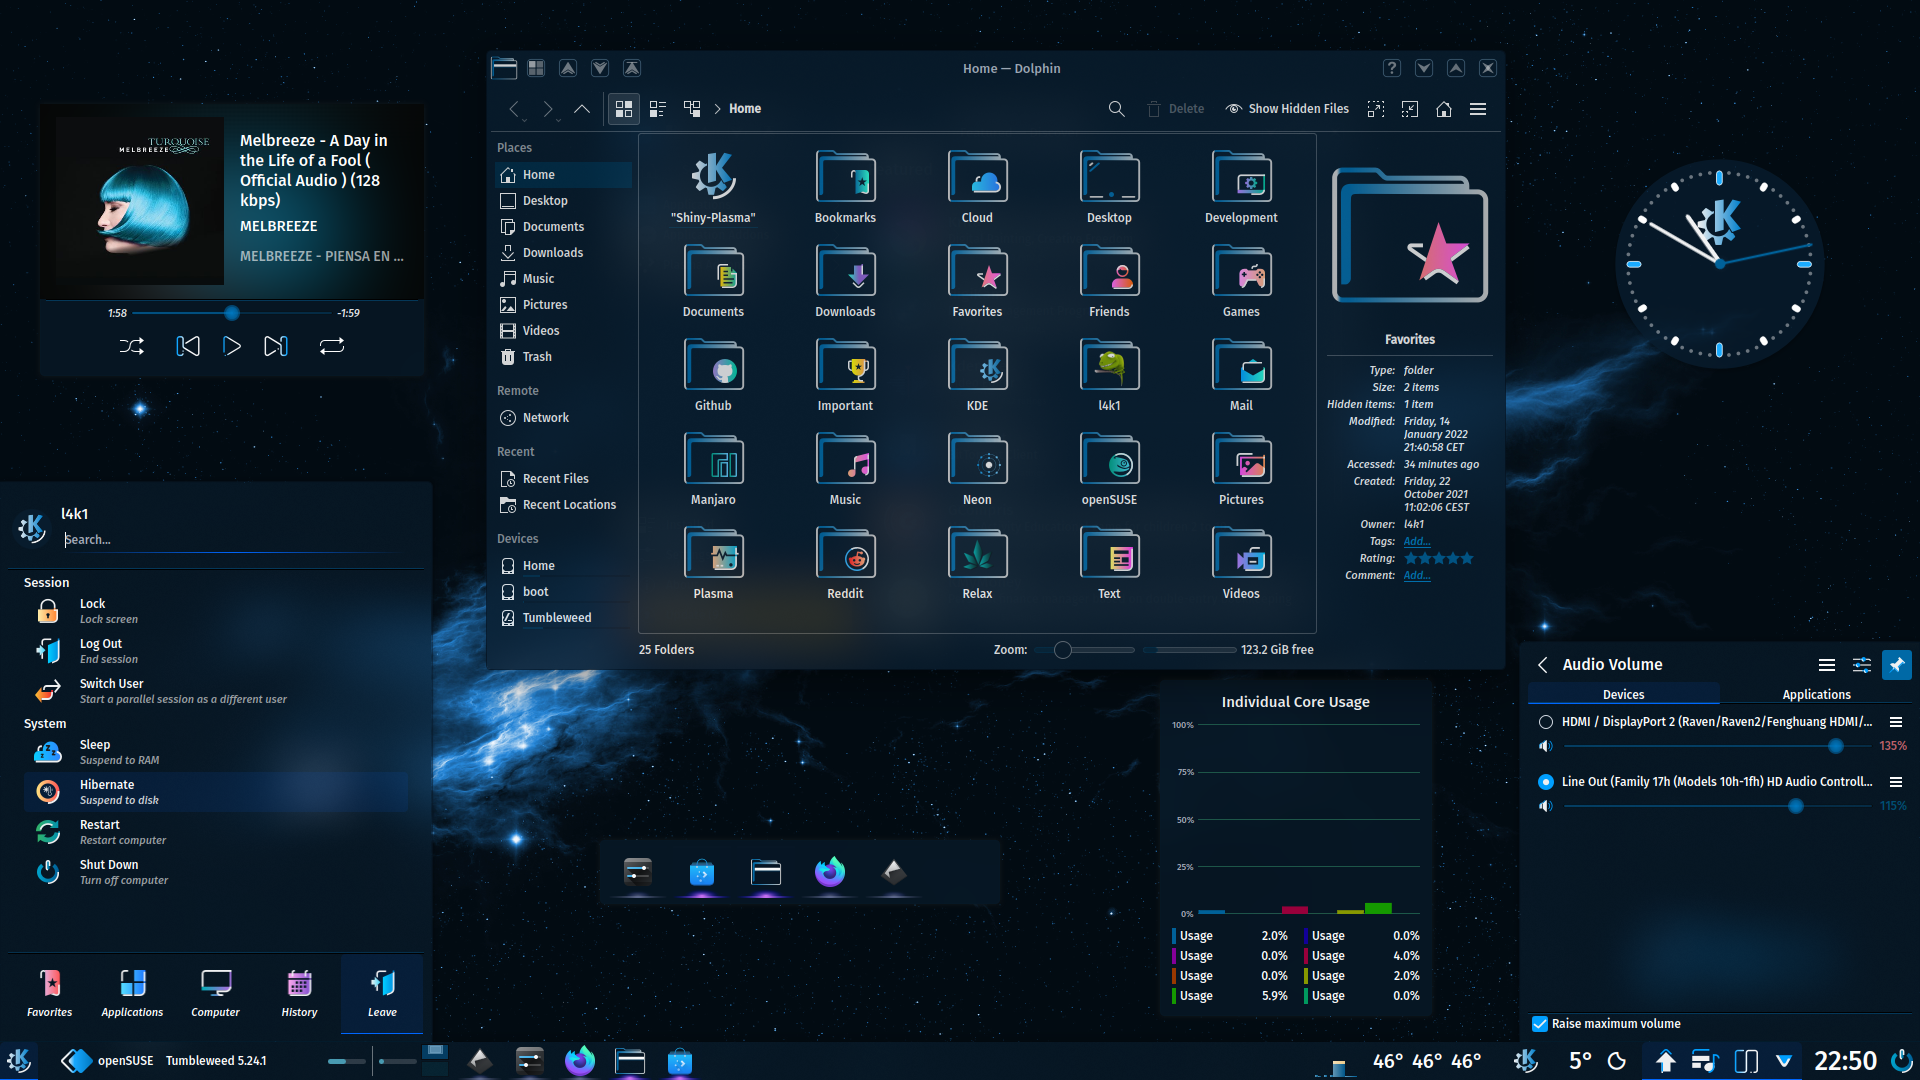This screenshot has width=1920, height=1080.
Task: Switch Dolphin to icons view mode
Action: pos(624,109)
